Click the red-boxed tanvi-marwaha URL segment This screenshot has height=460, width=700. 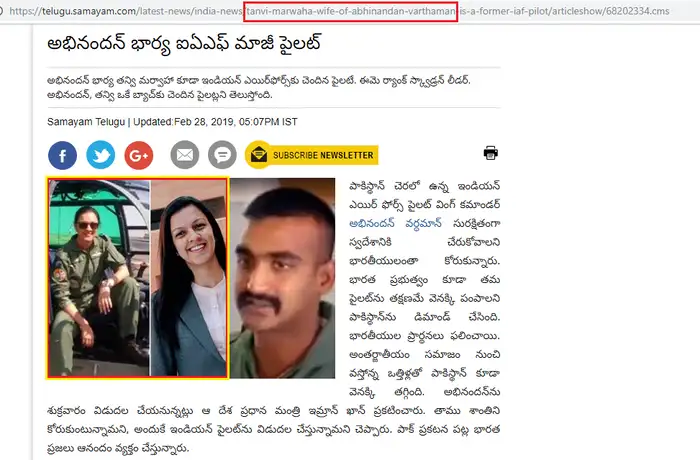[351, 12]
